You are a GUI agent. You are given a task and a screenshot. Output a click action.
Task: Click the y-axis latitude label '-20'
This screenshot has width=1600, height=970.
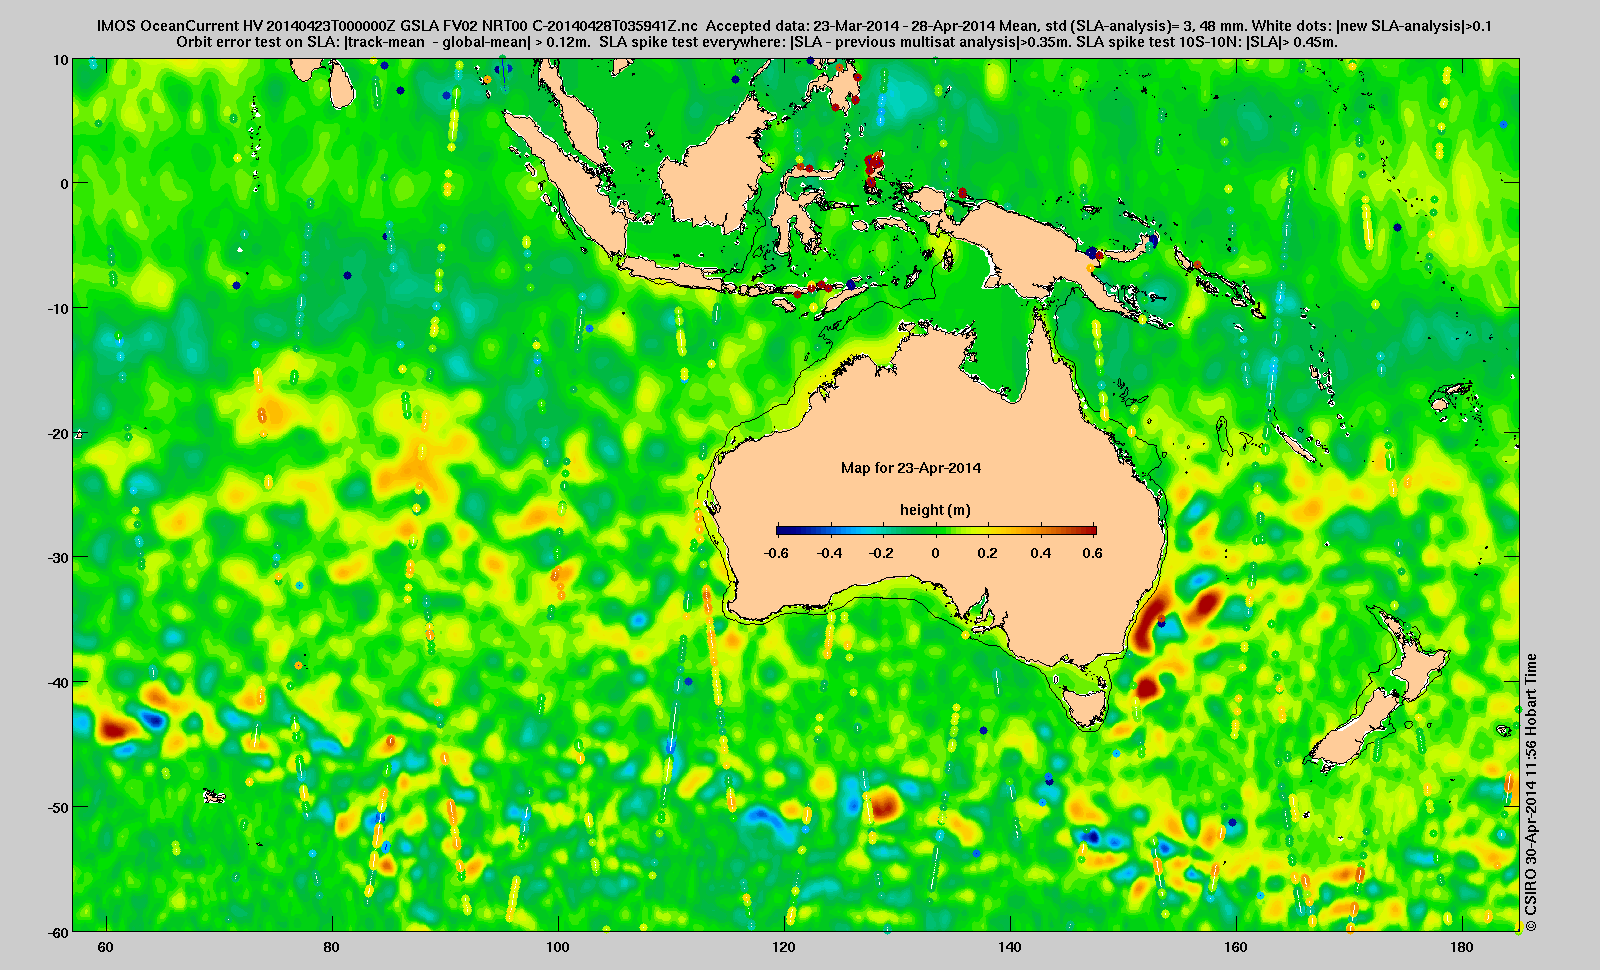pos(59,433)
